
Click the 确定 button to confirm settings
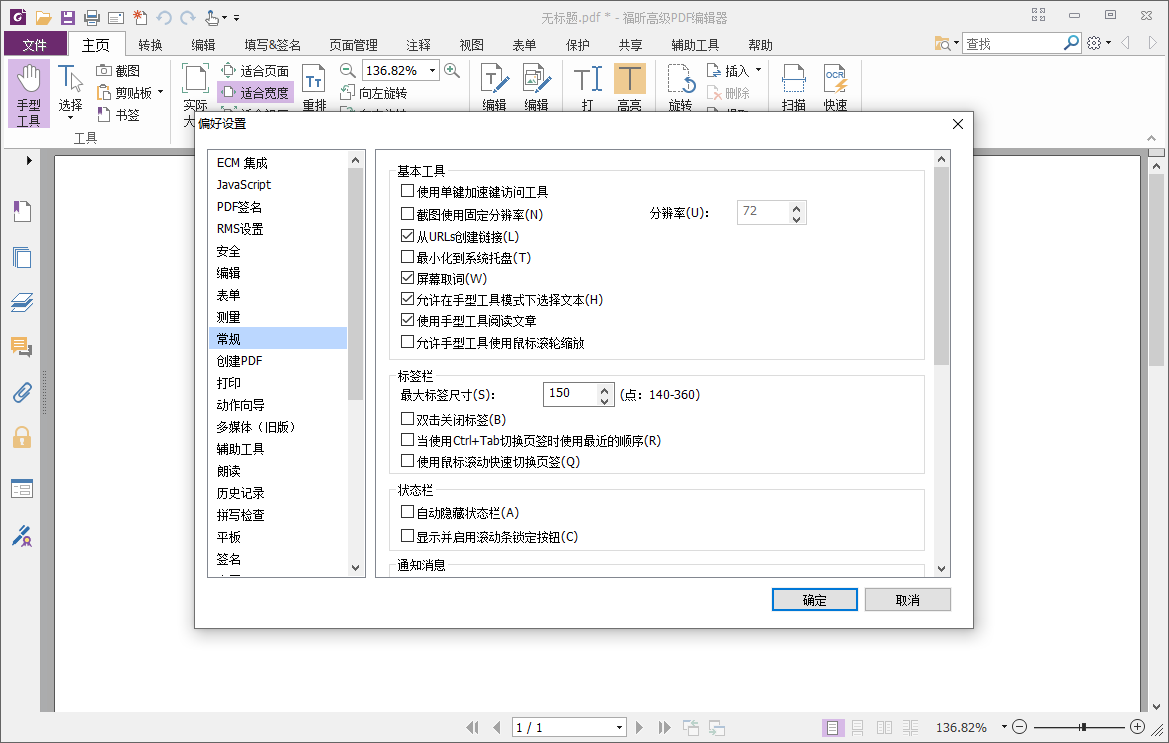tap(814, 599)
